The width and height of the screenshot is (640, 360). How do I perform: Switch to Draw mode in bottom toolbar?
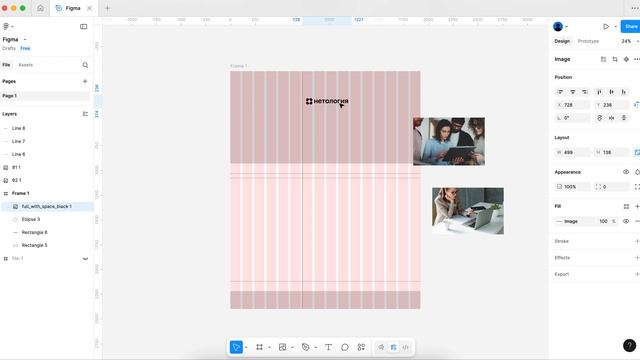tap(381, 347)
